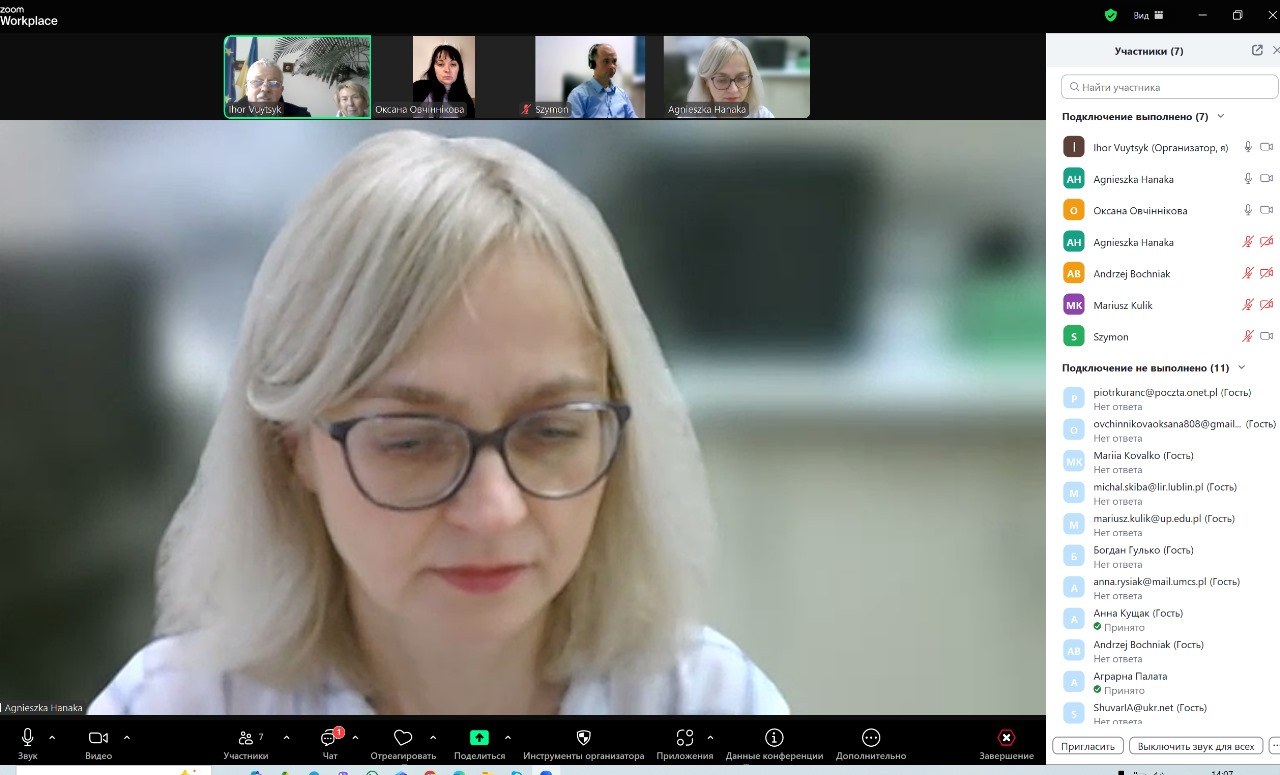Toggle microphone mute in toolbar

pos(27,738)
